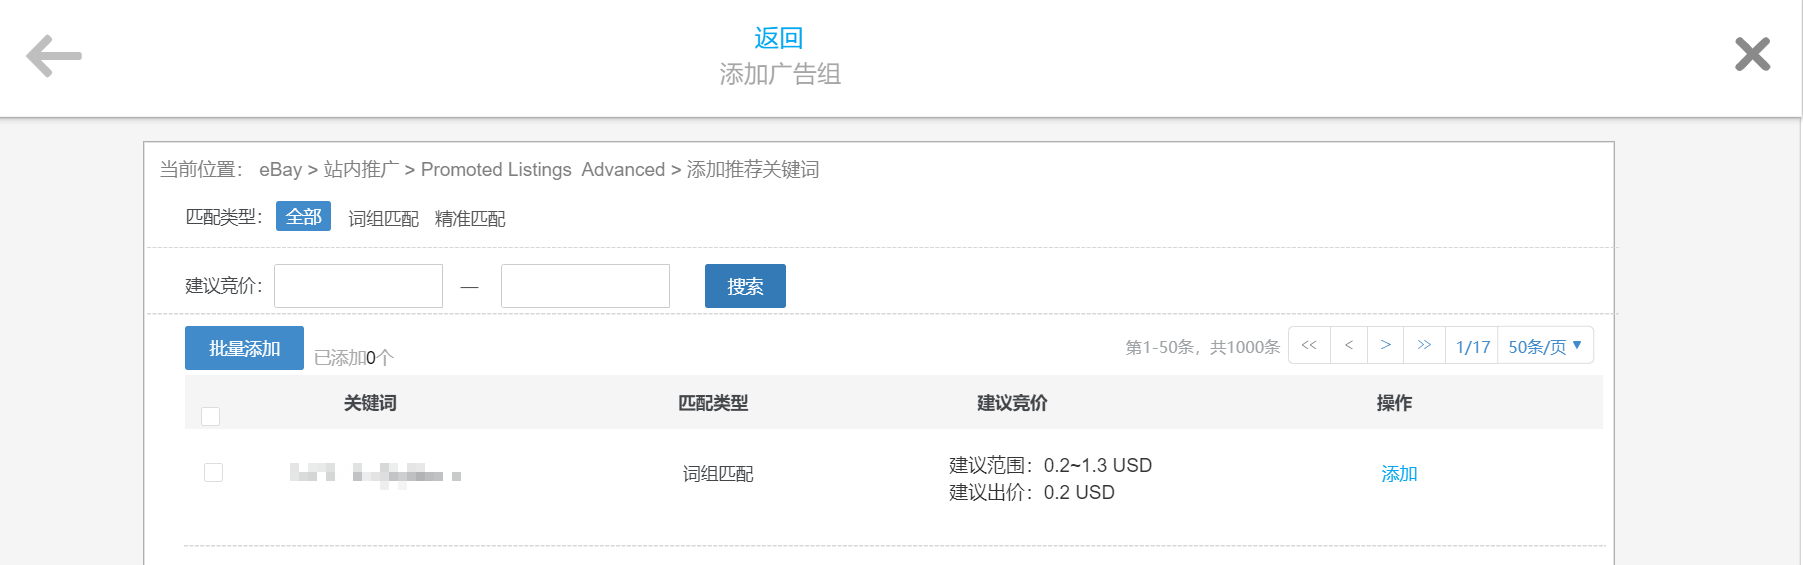
Task: Tick the select-all checkbox in header
Action: pos(210,416)
